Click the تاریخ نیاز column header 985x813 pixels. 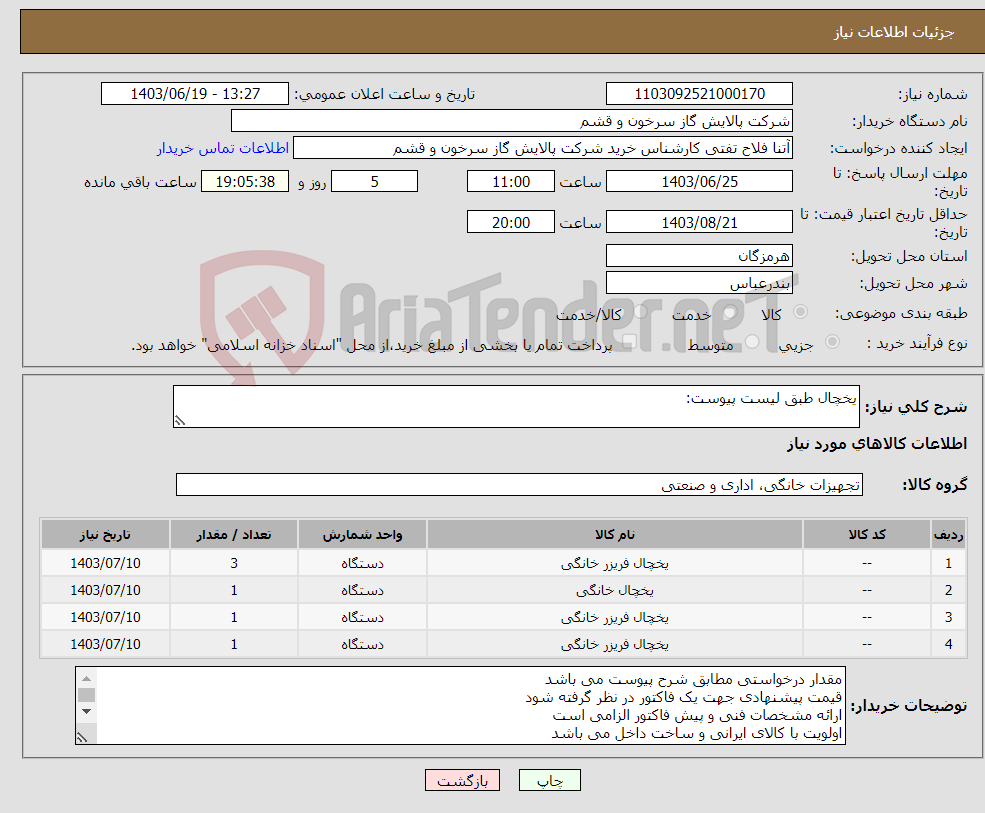pos(105,534)
